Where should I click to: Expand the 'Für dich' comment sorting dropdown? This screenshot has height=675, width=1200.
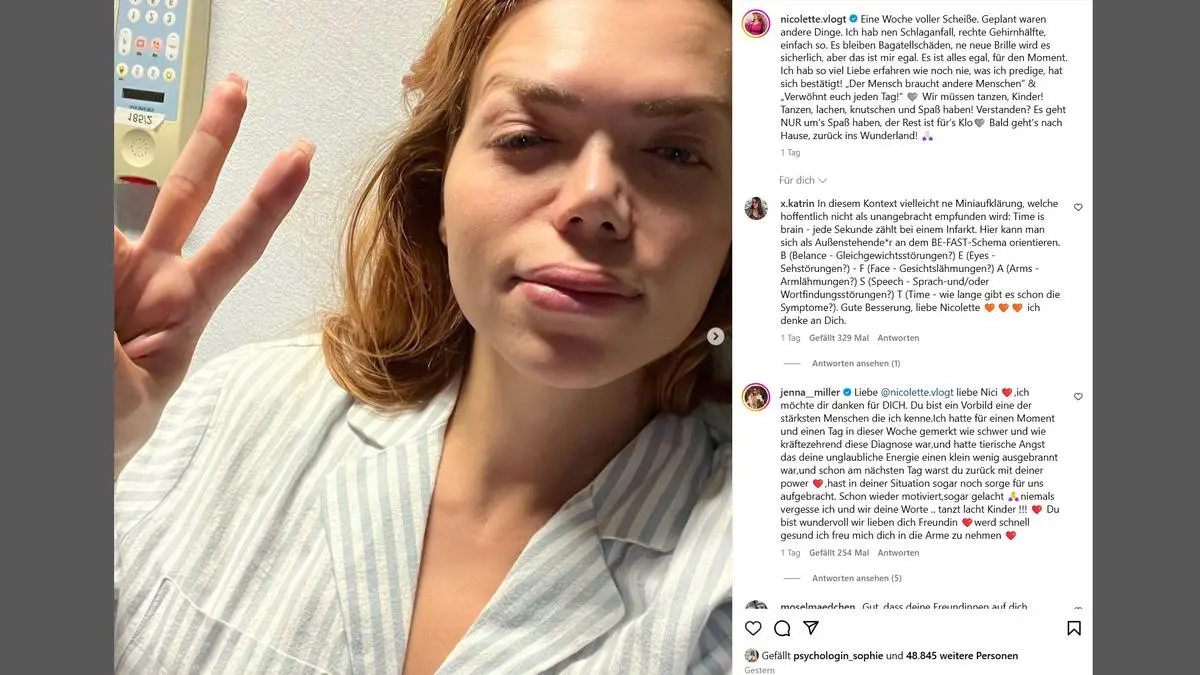(x=803, y=180)
